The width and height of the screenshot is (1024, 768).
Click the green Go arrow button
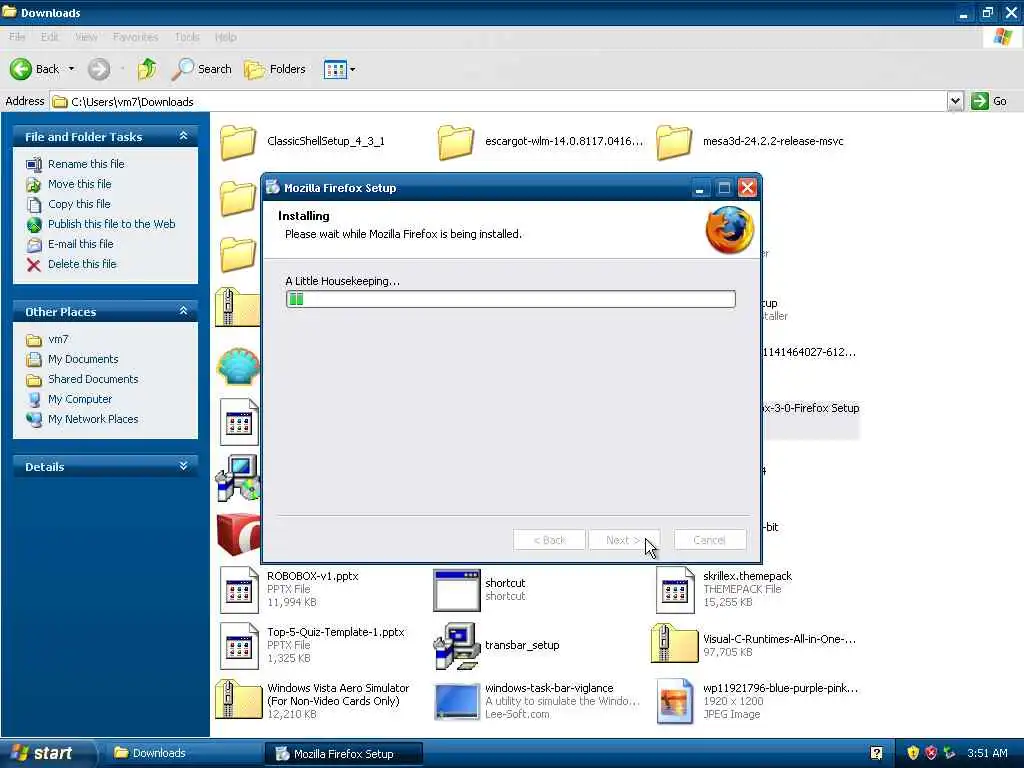click(x=979, y=101)
